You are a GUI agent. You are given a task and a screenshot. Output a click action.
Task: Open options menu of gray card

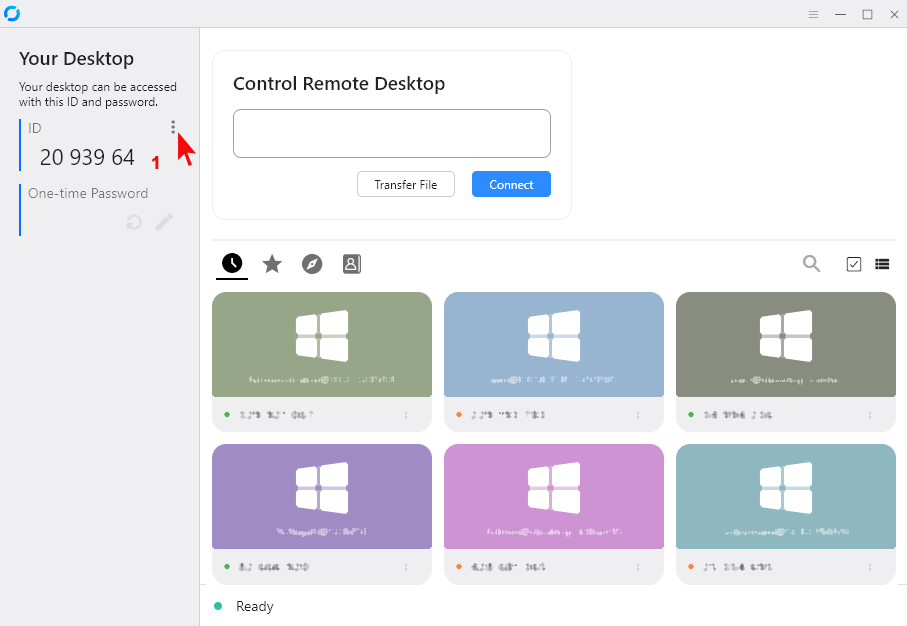[870, 415]
